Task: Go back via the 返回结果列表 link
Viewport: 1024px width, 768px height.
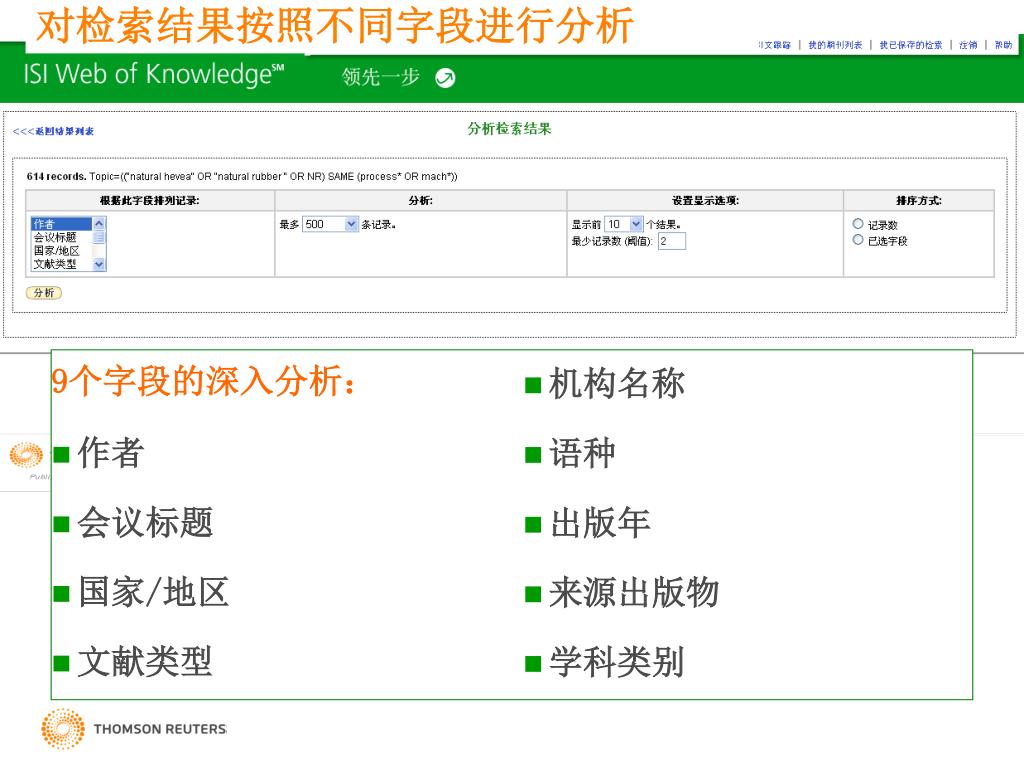Action: pyautogui.click(x=54, y=131)
